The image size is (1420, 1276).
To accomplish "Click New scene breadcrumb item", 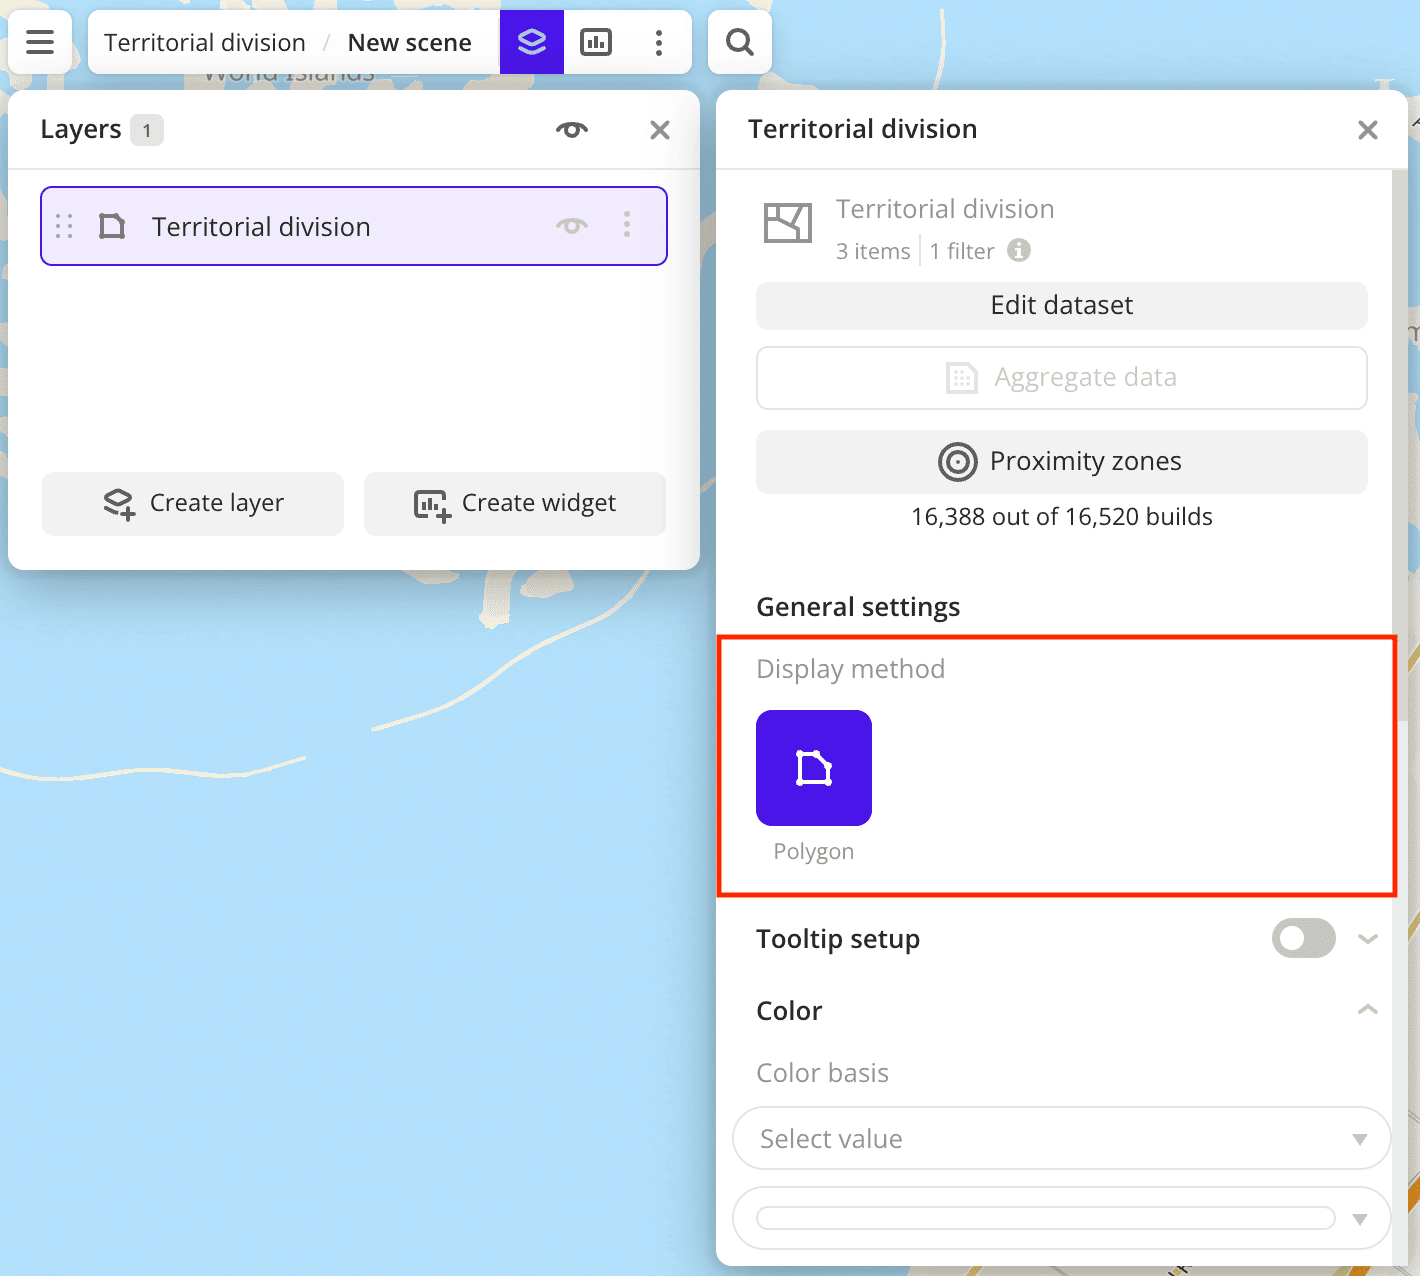I will pos(409,42).
